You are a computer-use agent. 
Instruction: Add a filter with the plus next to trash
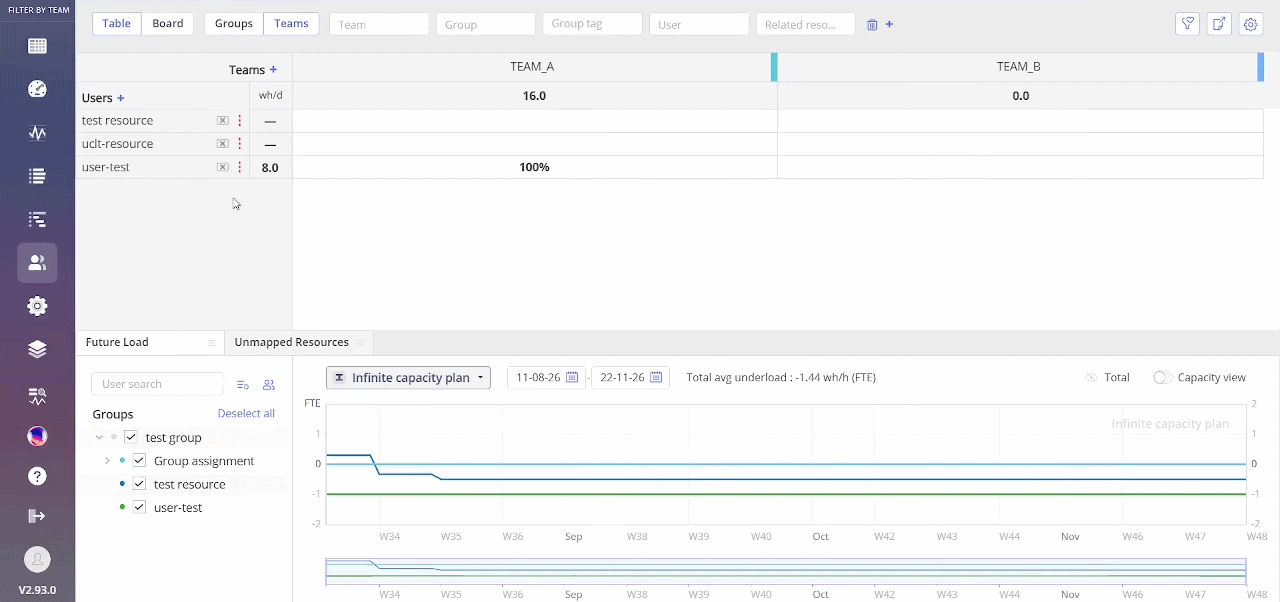[x=889, y=24]
